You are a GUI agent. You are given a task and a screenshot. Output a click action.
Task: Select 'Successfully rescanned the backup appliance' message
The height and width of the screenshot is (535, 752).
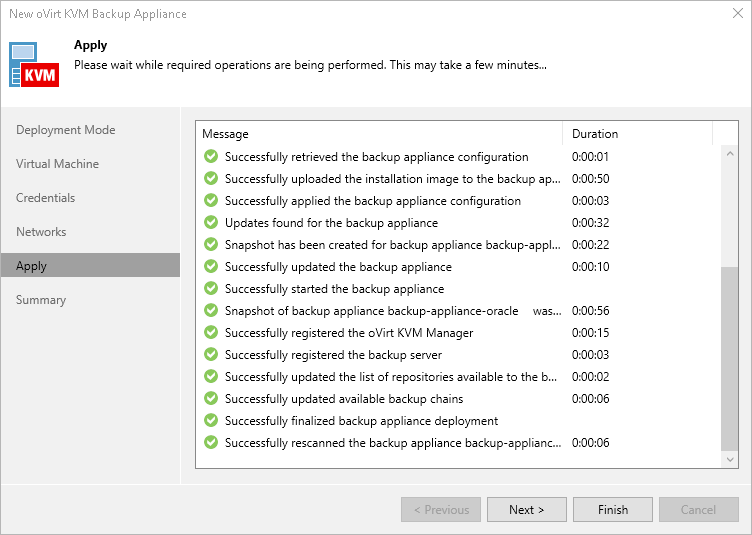pos(393,443)
